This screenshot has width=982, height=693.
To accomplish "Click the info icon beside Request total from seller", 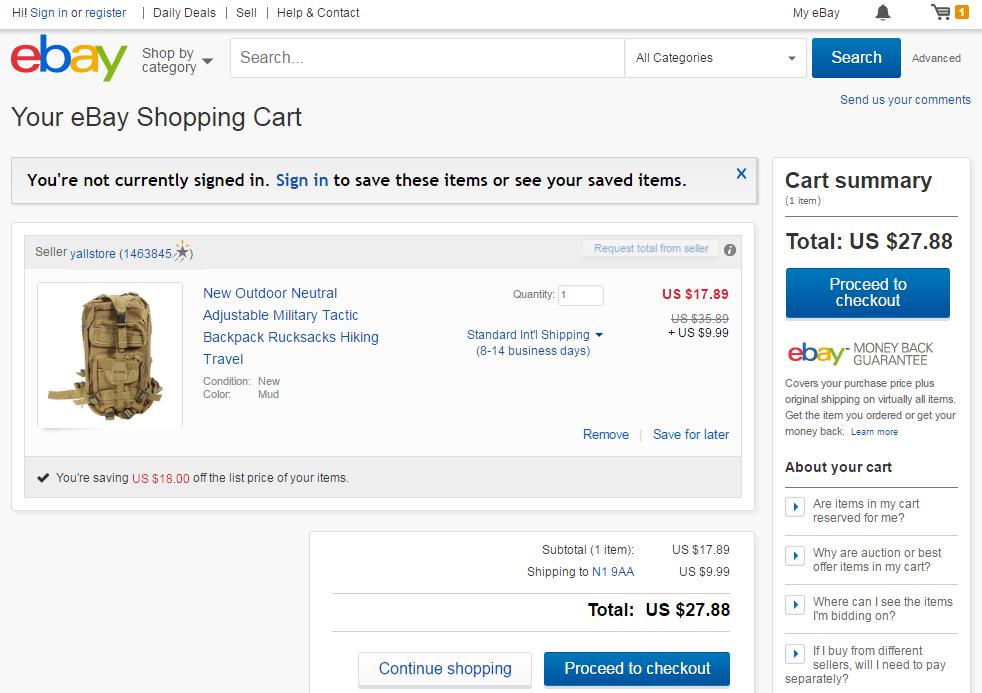I will coord(729,249).
